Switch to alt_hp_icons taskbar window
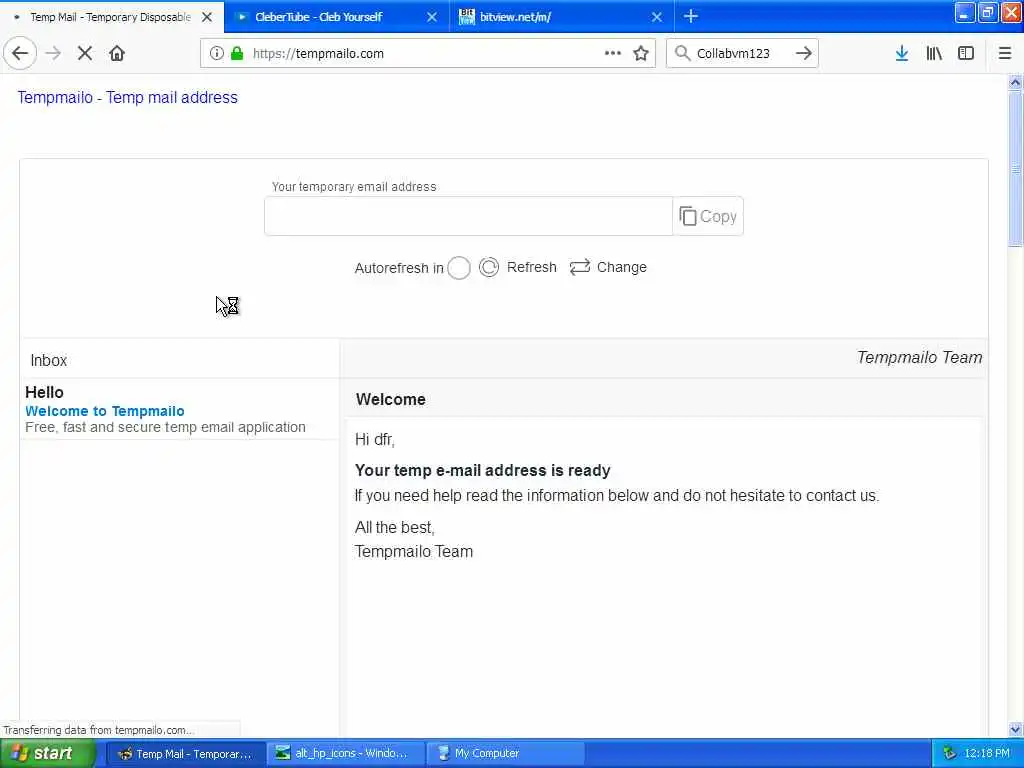The image size is (1024, 768). (x=346, y=754)
